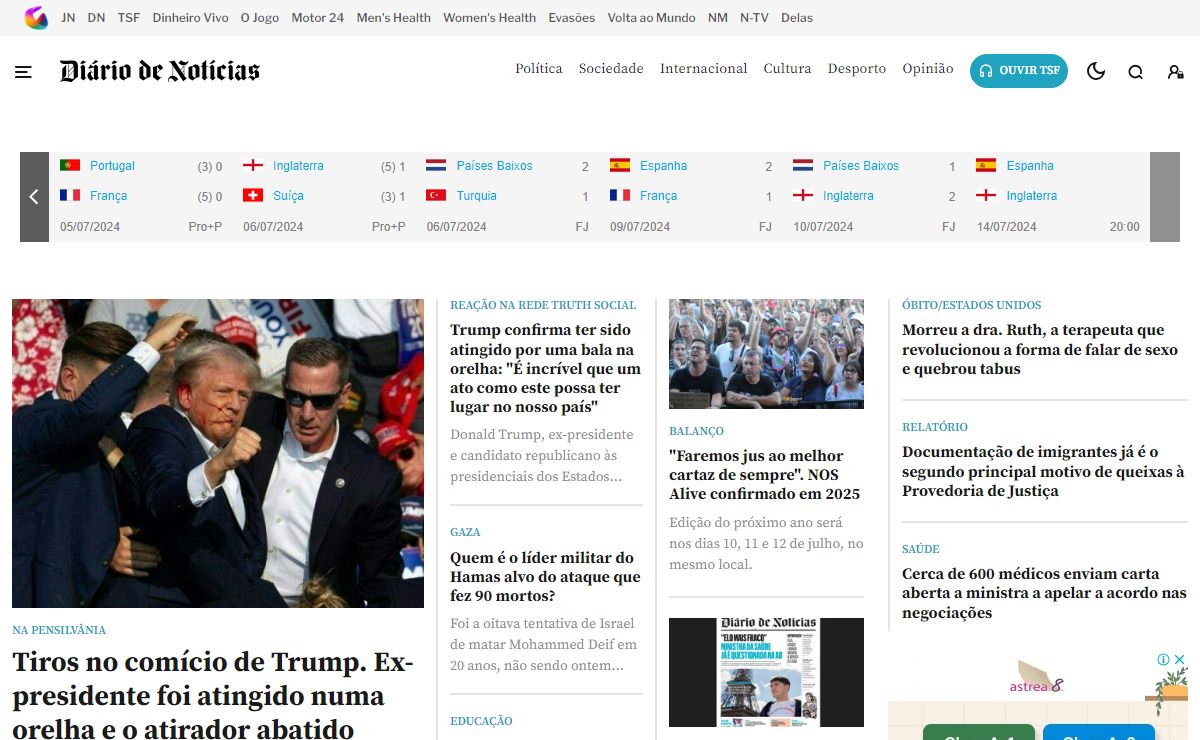Open N-TV link
Image resolution: width=1200 pixels, height=740 pixels.
pyautogui.click(x=755, y=18)
